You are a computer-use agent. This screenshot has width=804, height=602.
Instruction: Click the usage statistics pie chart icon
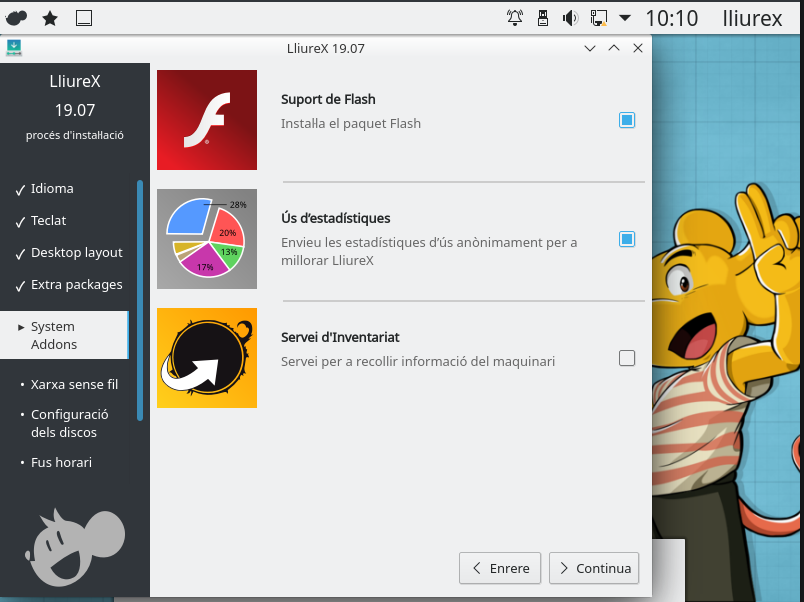[207, 239]
